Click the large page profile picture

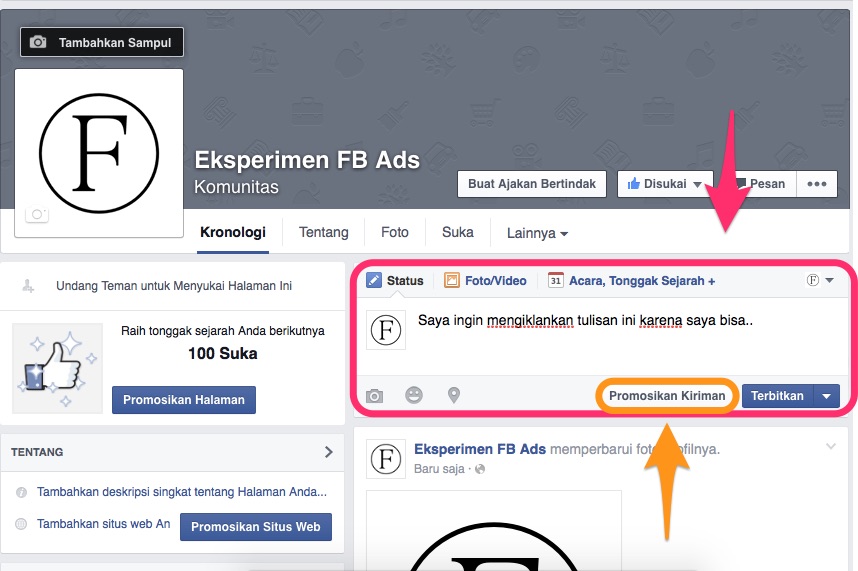click(x=99, y=153)
